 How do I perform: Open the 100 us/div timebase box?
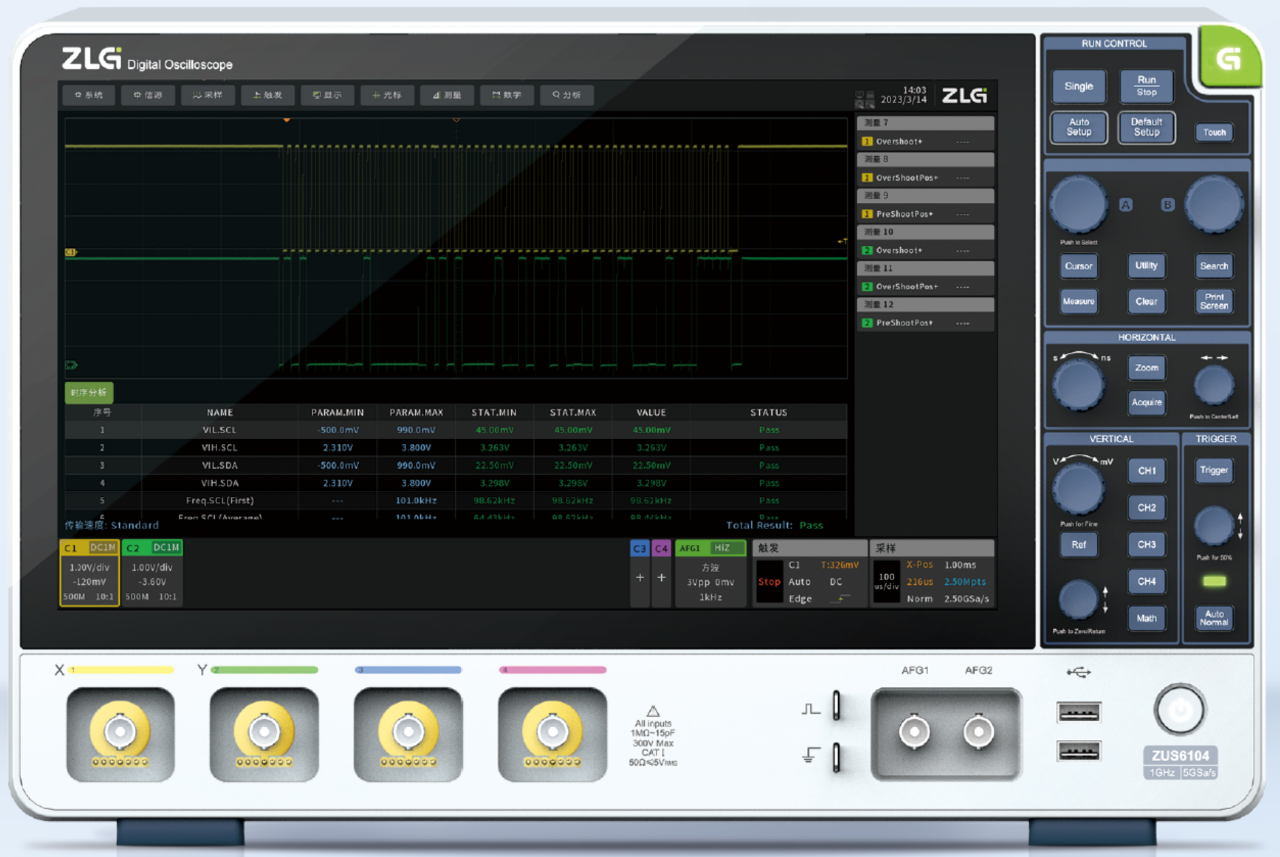[885, 582]
